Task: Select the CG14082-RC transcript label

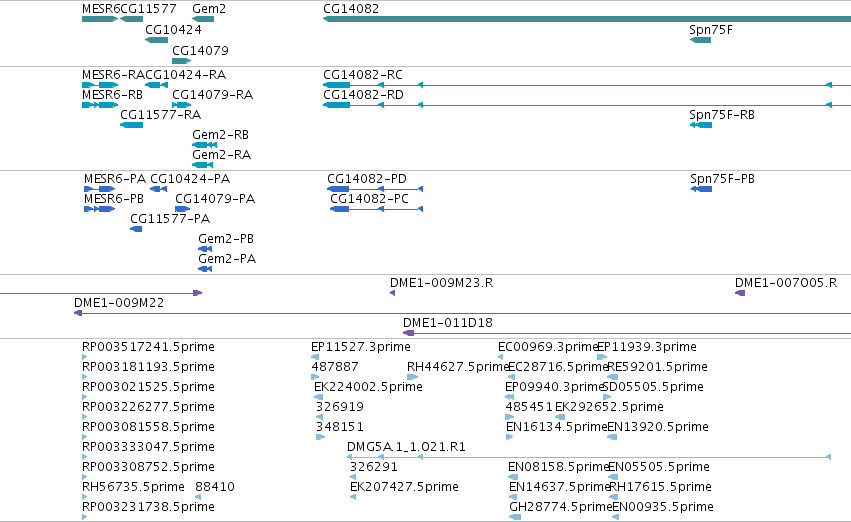Action: tap(363, 75)
